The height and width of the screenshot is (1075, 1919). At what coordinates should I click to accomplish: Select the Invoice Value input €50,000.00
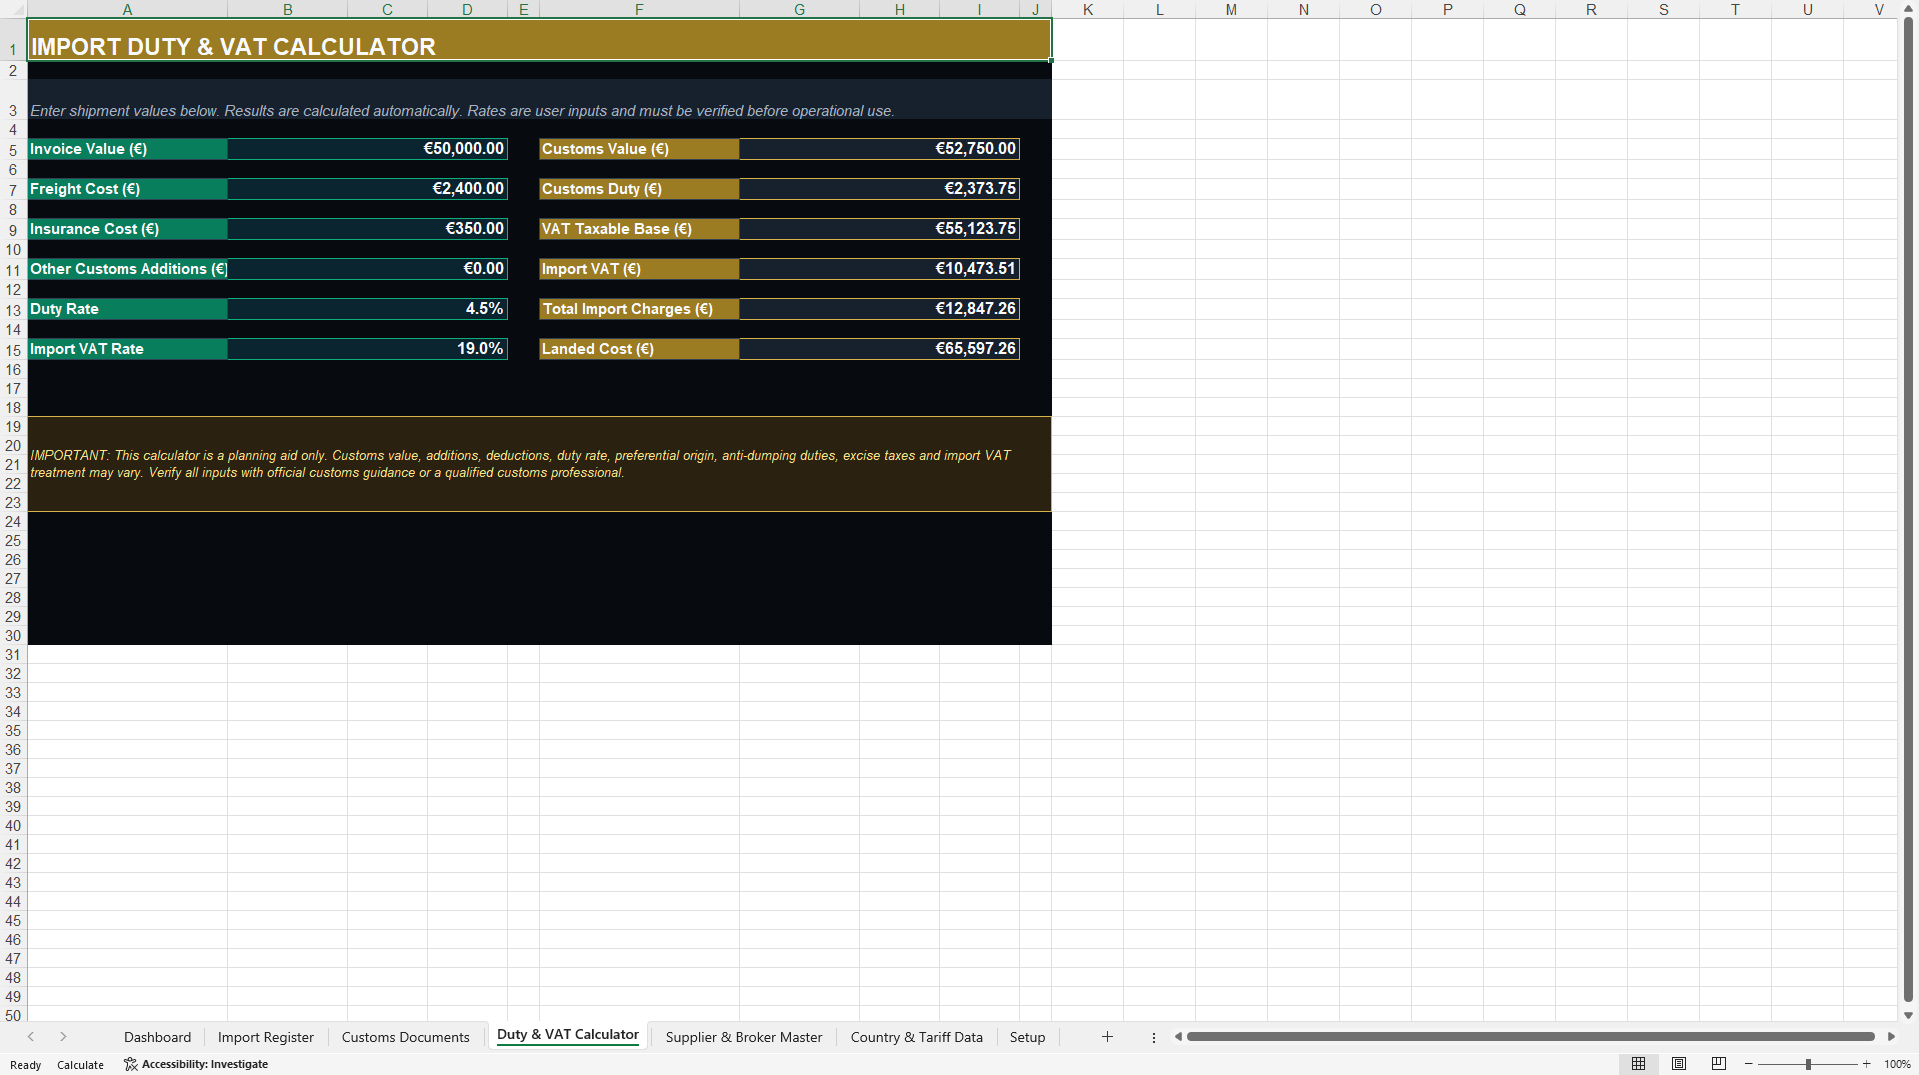tap(367, 149)
